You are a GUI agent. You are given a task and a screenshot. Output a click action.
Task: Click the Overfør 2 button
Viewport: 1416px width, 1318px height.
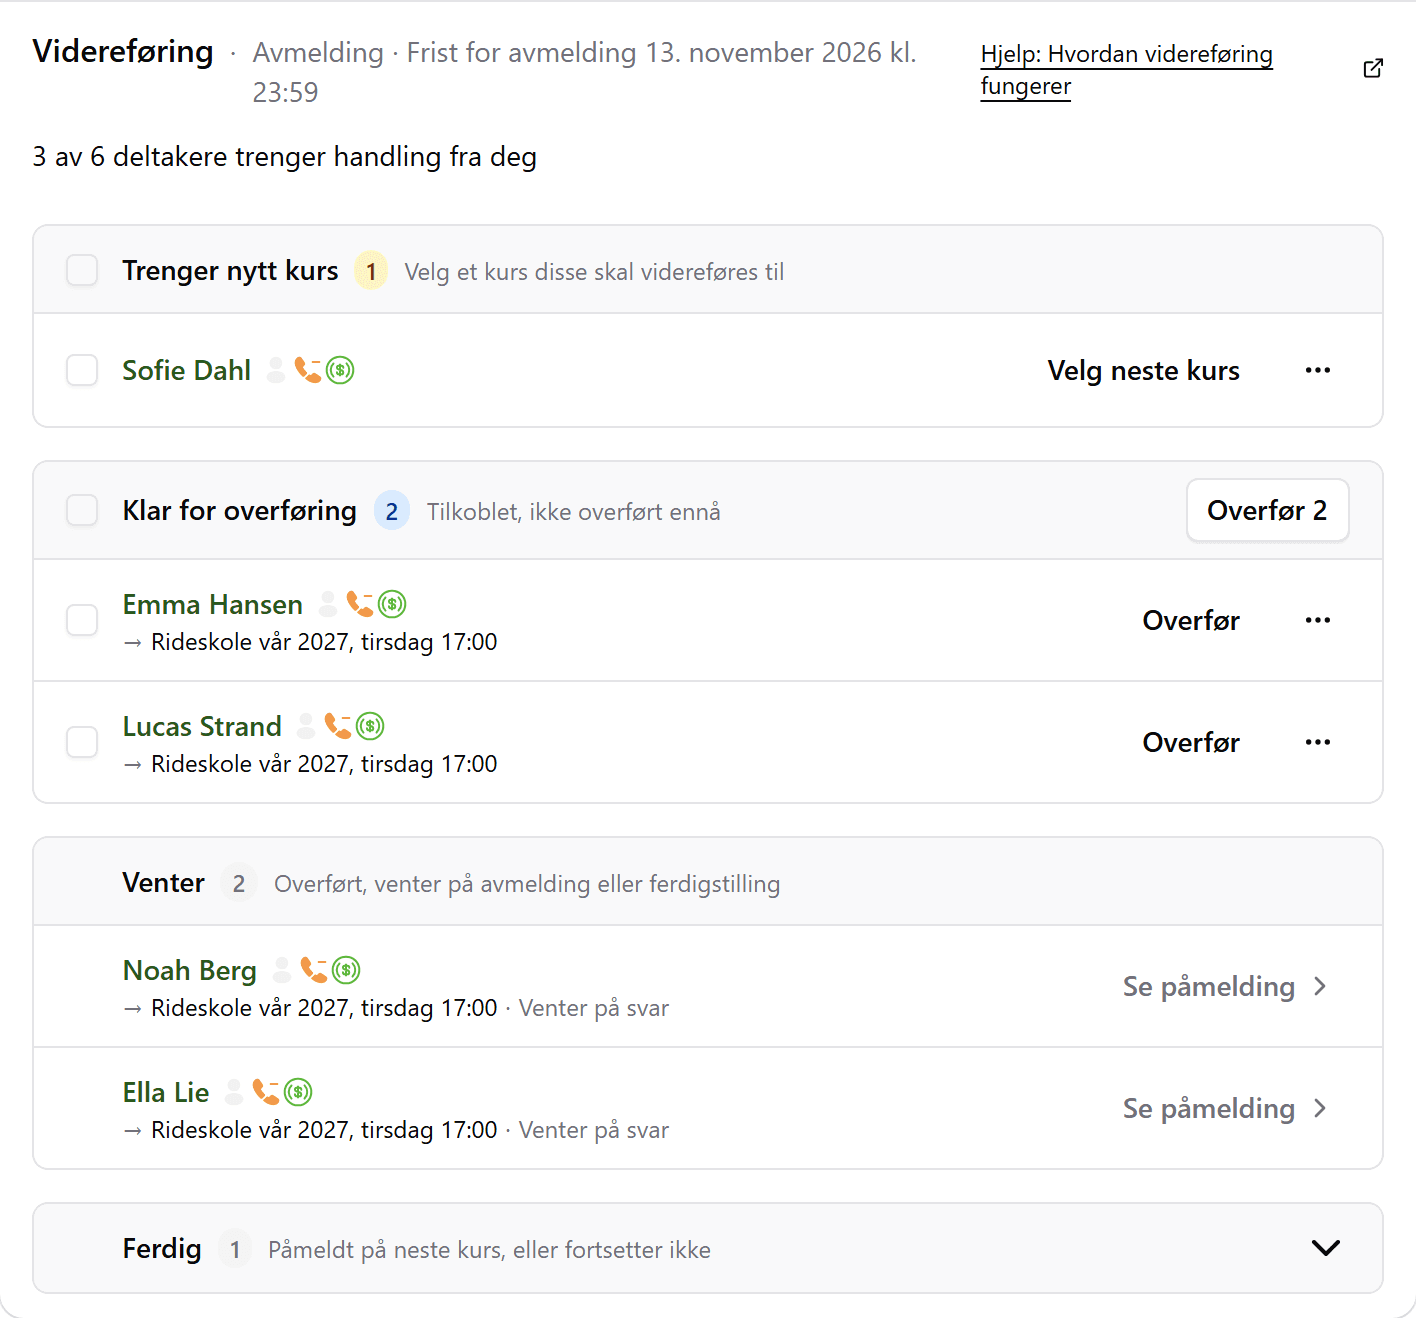[1268, 510]
